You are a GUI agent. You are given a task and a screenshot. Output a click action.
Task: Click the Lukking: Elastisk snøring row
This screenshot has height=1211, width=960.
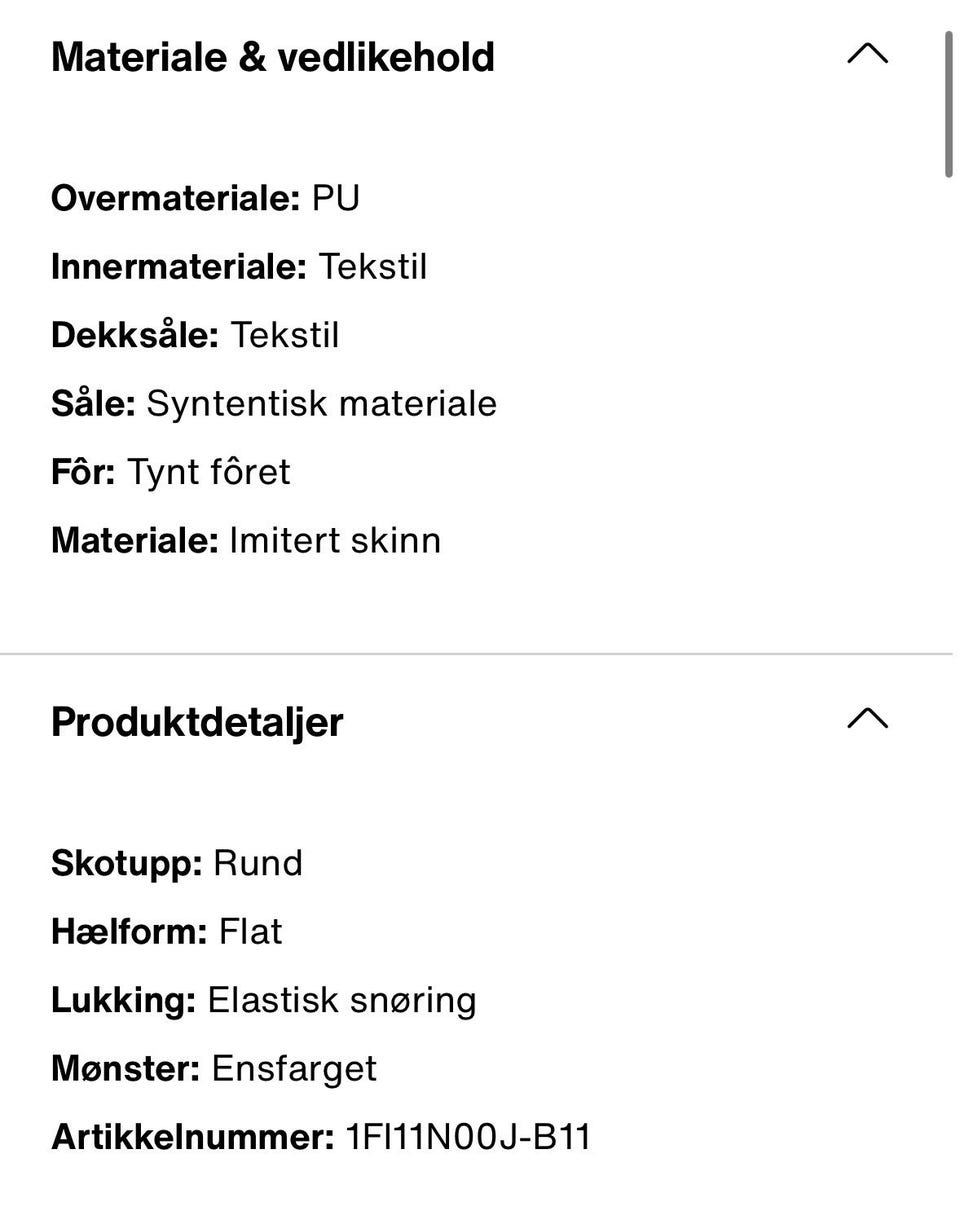pos(264,1000)
